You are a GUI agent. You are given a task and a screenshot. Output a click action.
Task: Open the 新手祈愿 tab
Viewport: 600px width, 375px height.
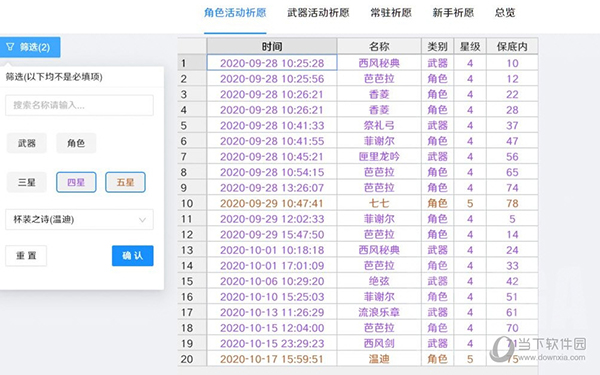[453, 13]
